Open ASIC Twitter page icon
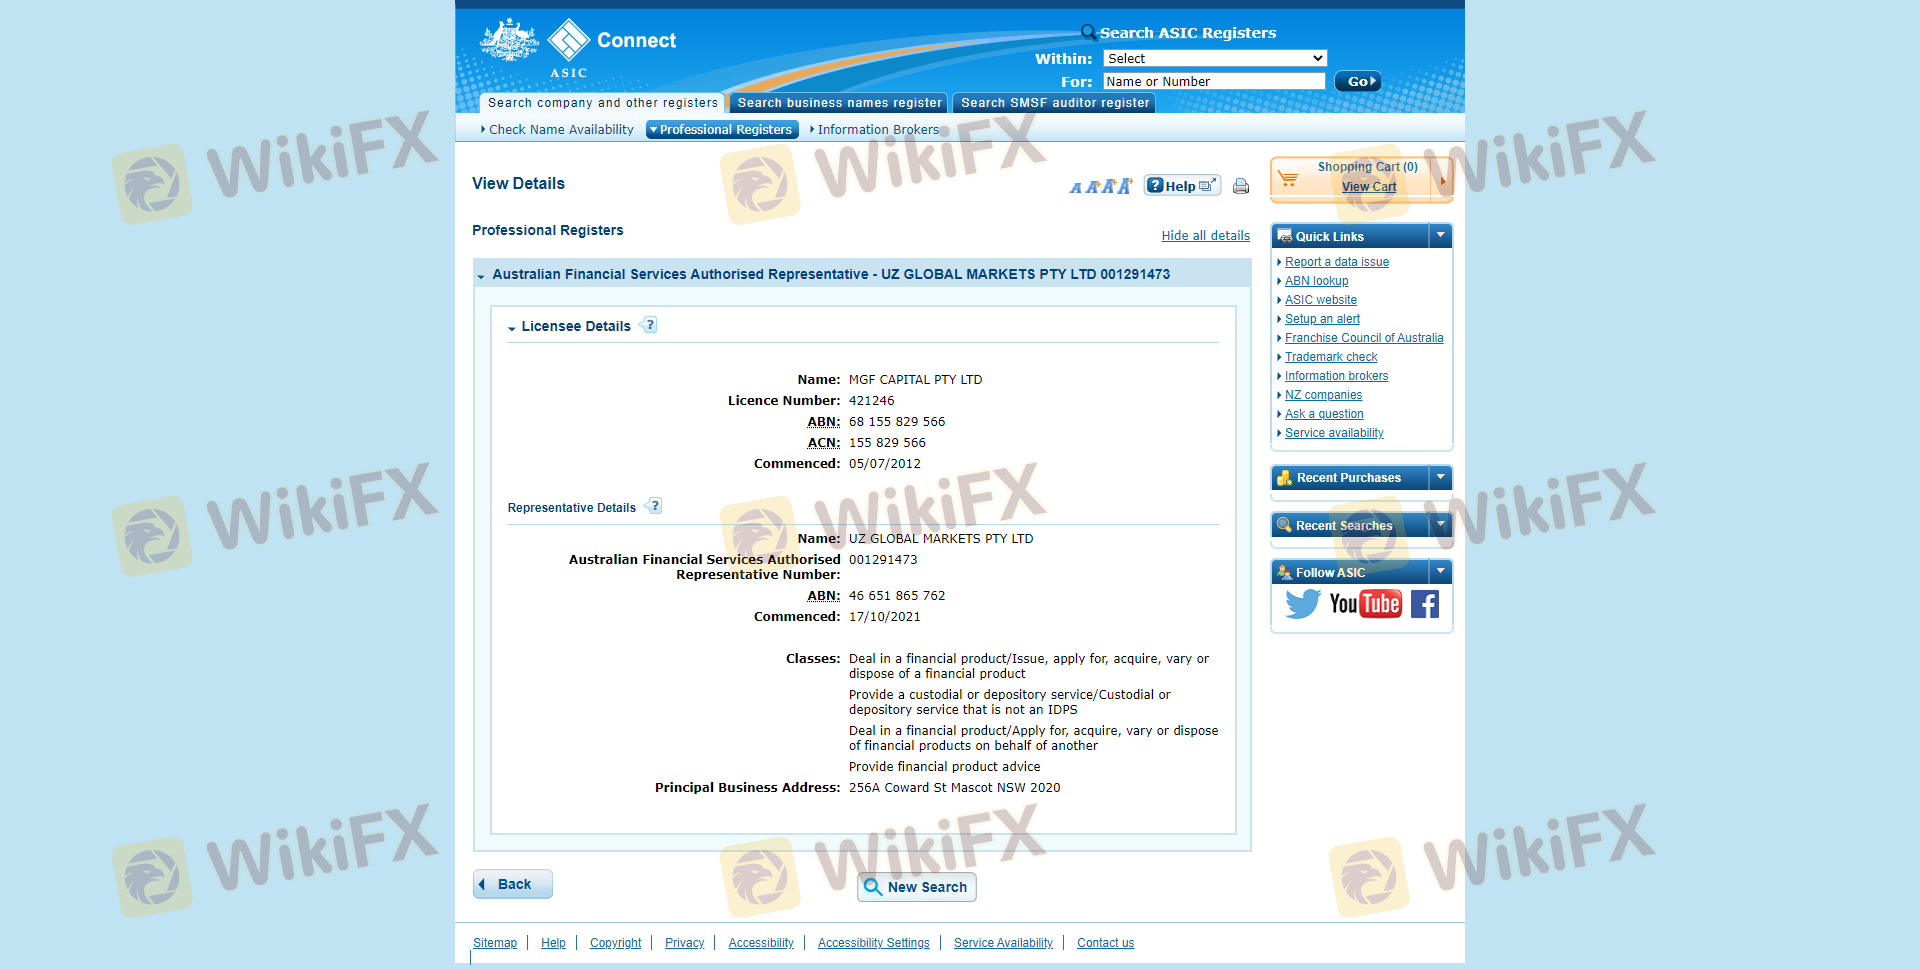 1302,604
